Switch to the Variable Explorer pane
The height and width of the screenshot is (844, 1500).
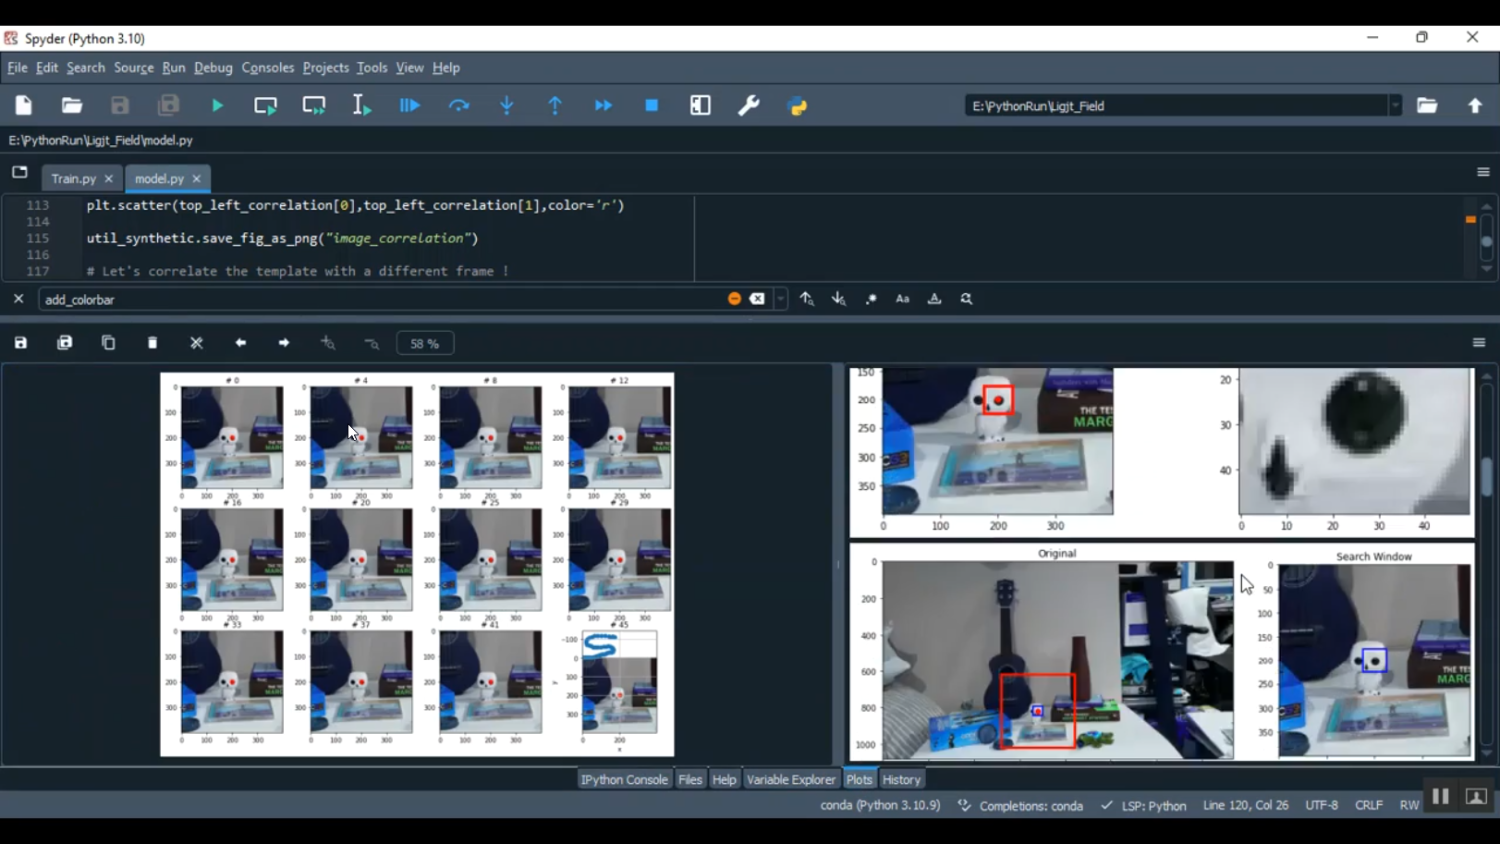coord(790,780)
